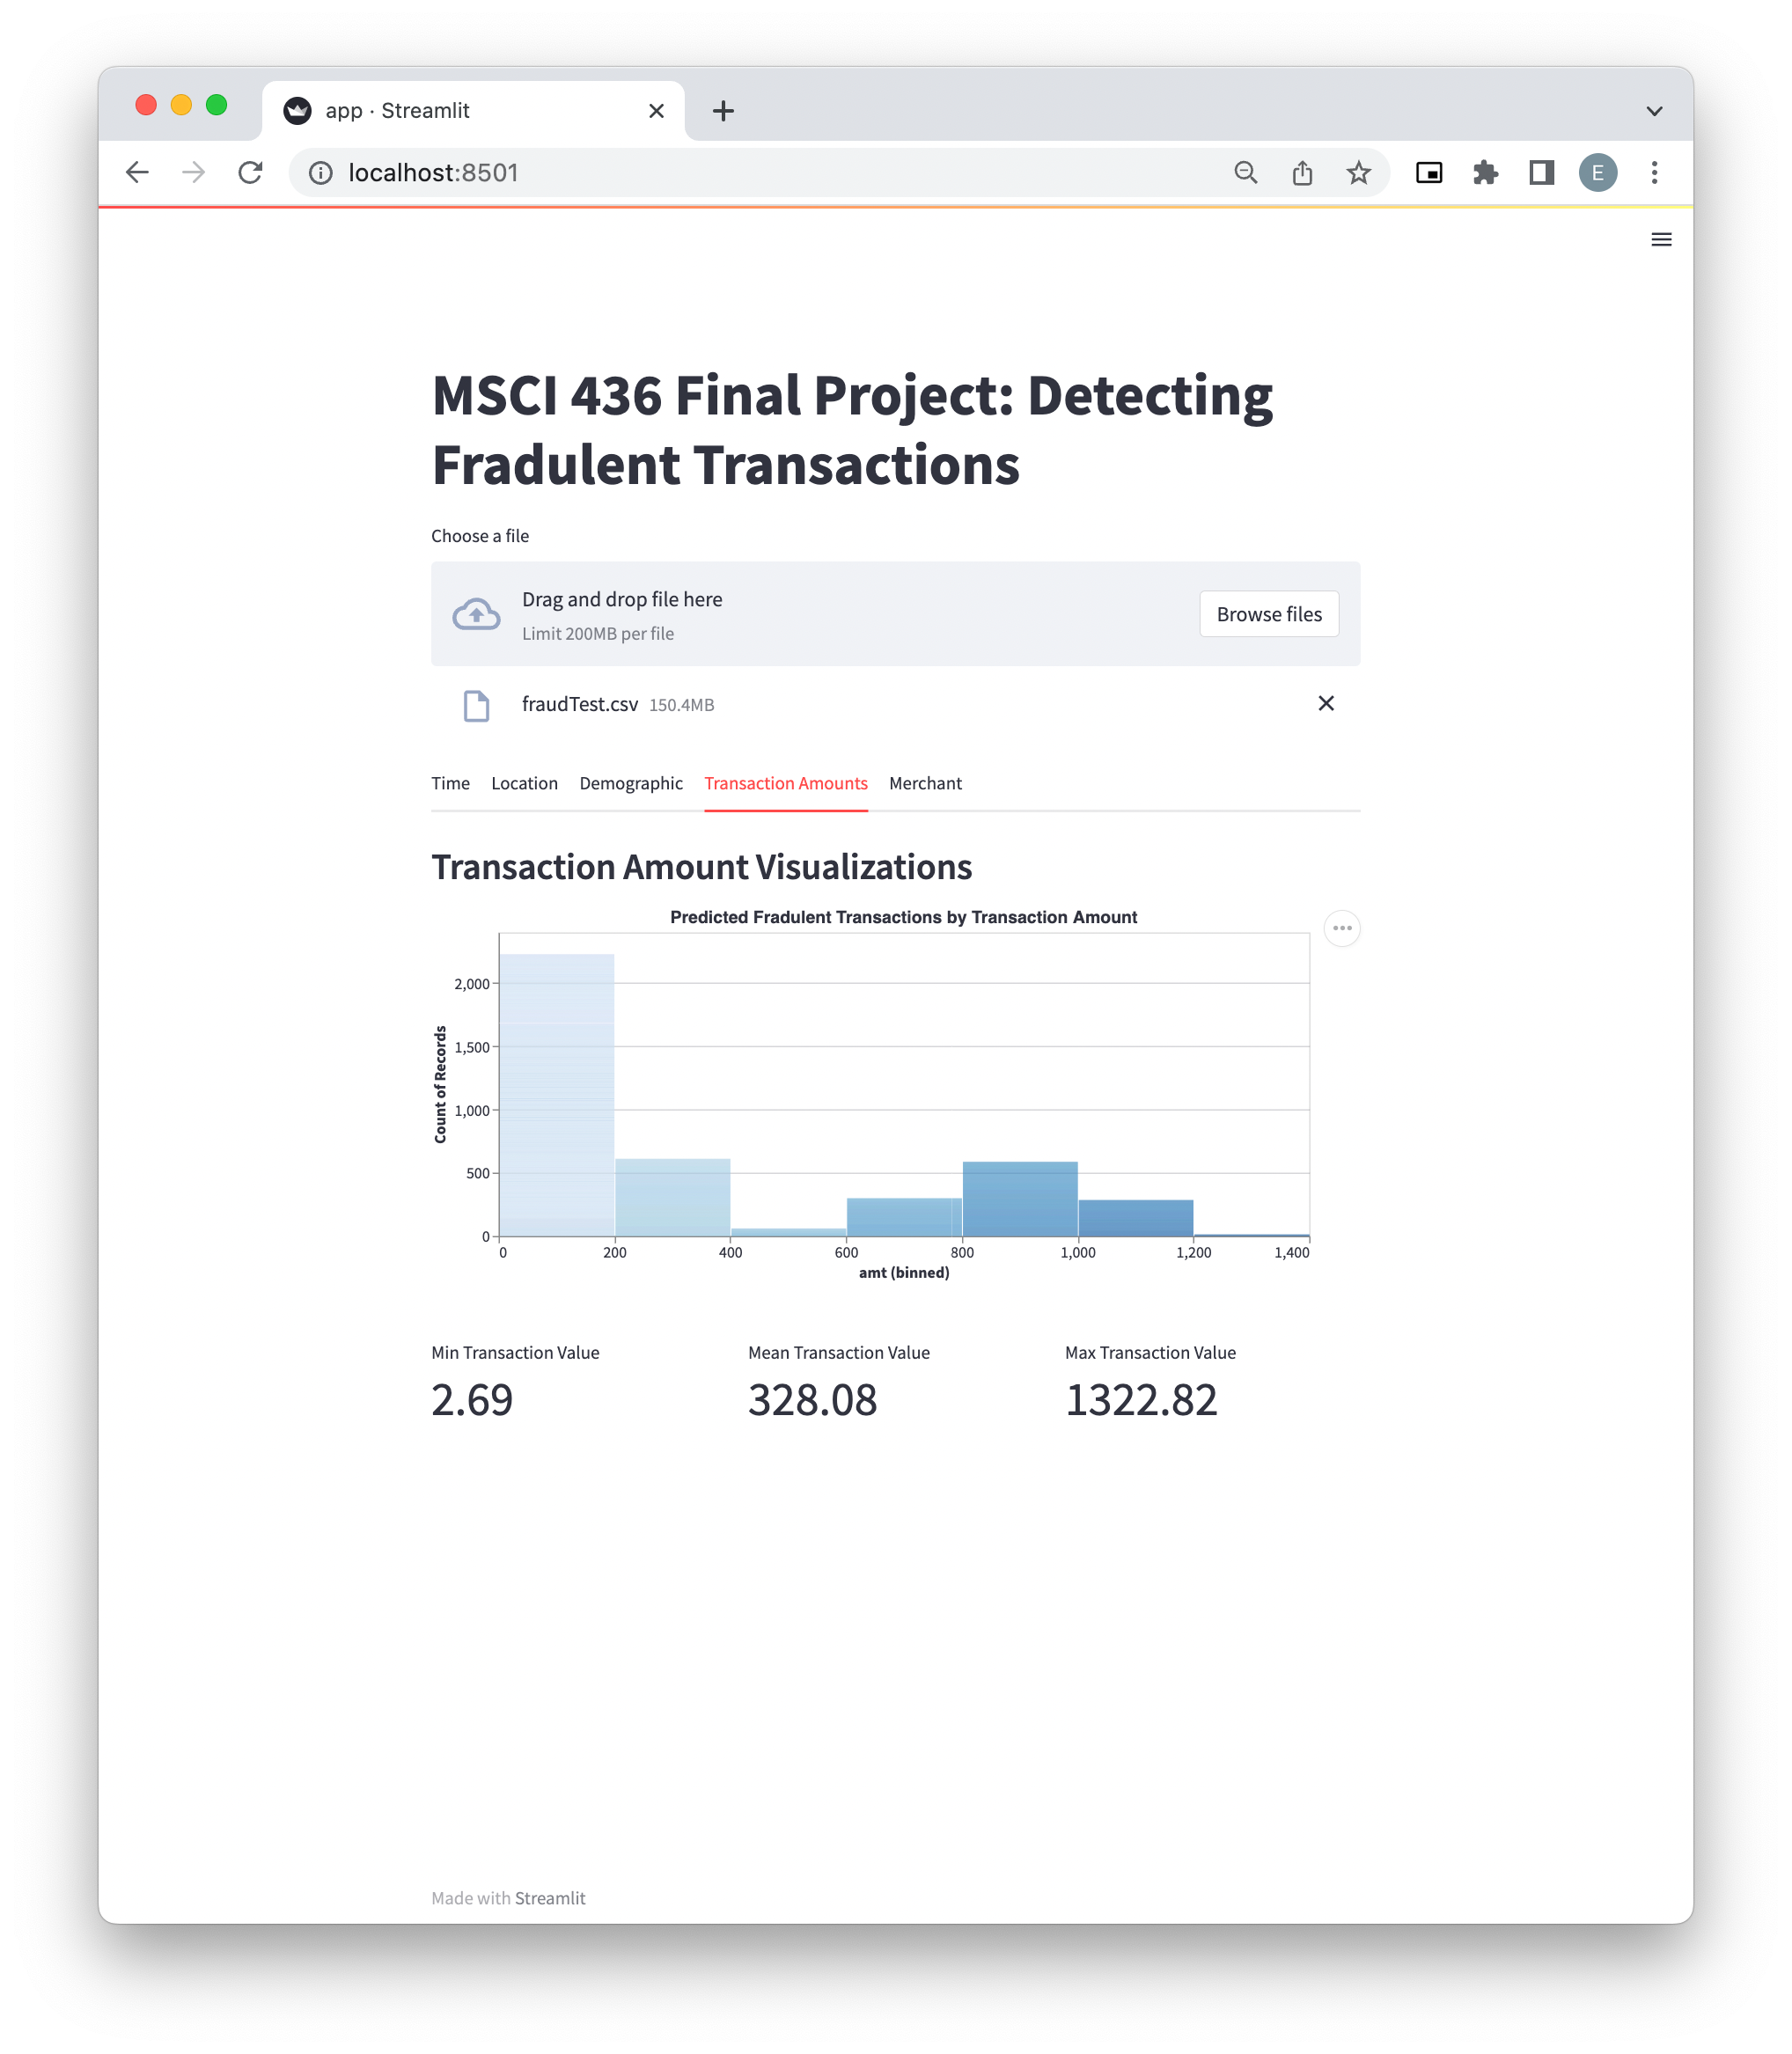Open the sidebar panel icon in toolbar
Screen dimensions: 1792x2054
point(1541,172)
